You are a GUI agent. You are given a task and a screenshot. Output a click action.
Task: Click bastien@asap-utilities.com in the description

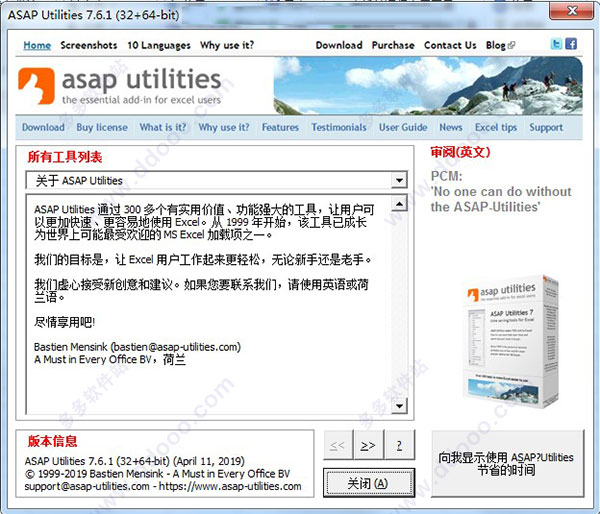pyautogui.click(x=176, y=347)
